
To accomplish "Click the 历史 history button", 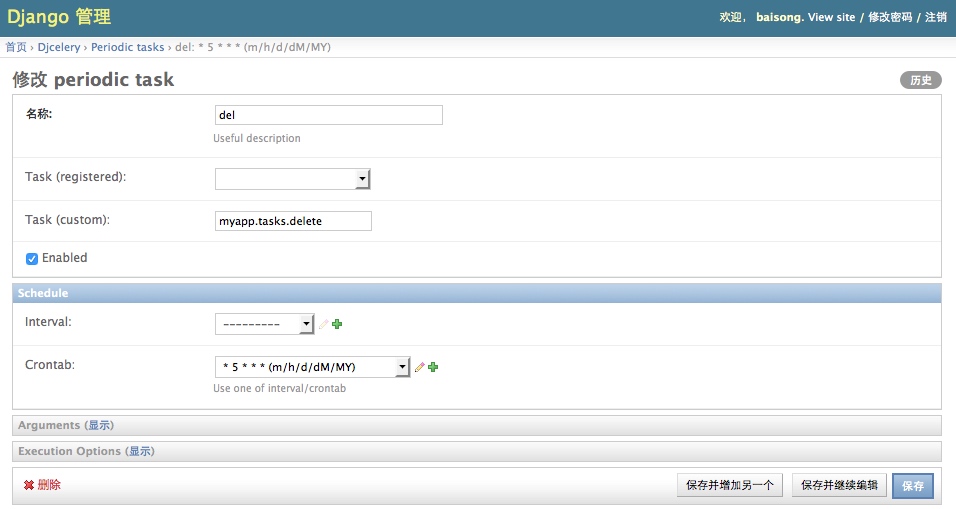I will (x=920, y=80).
